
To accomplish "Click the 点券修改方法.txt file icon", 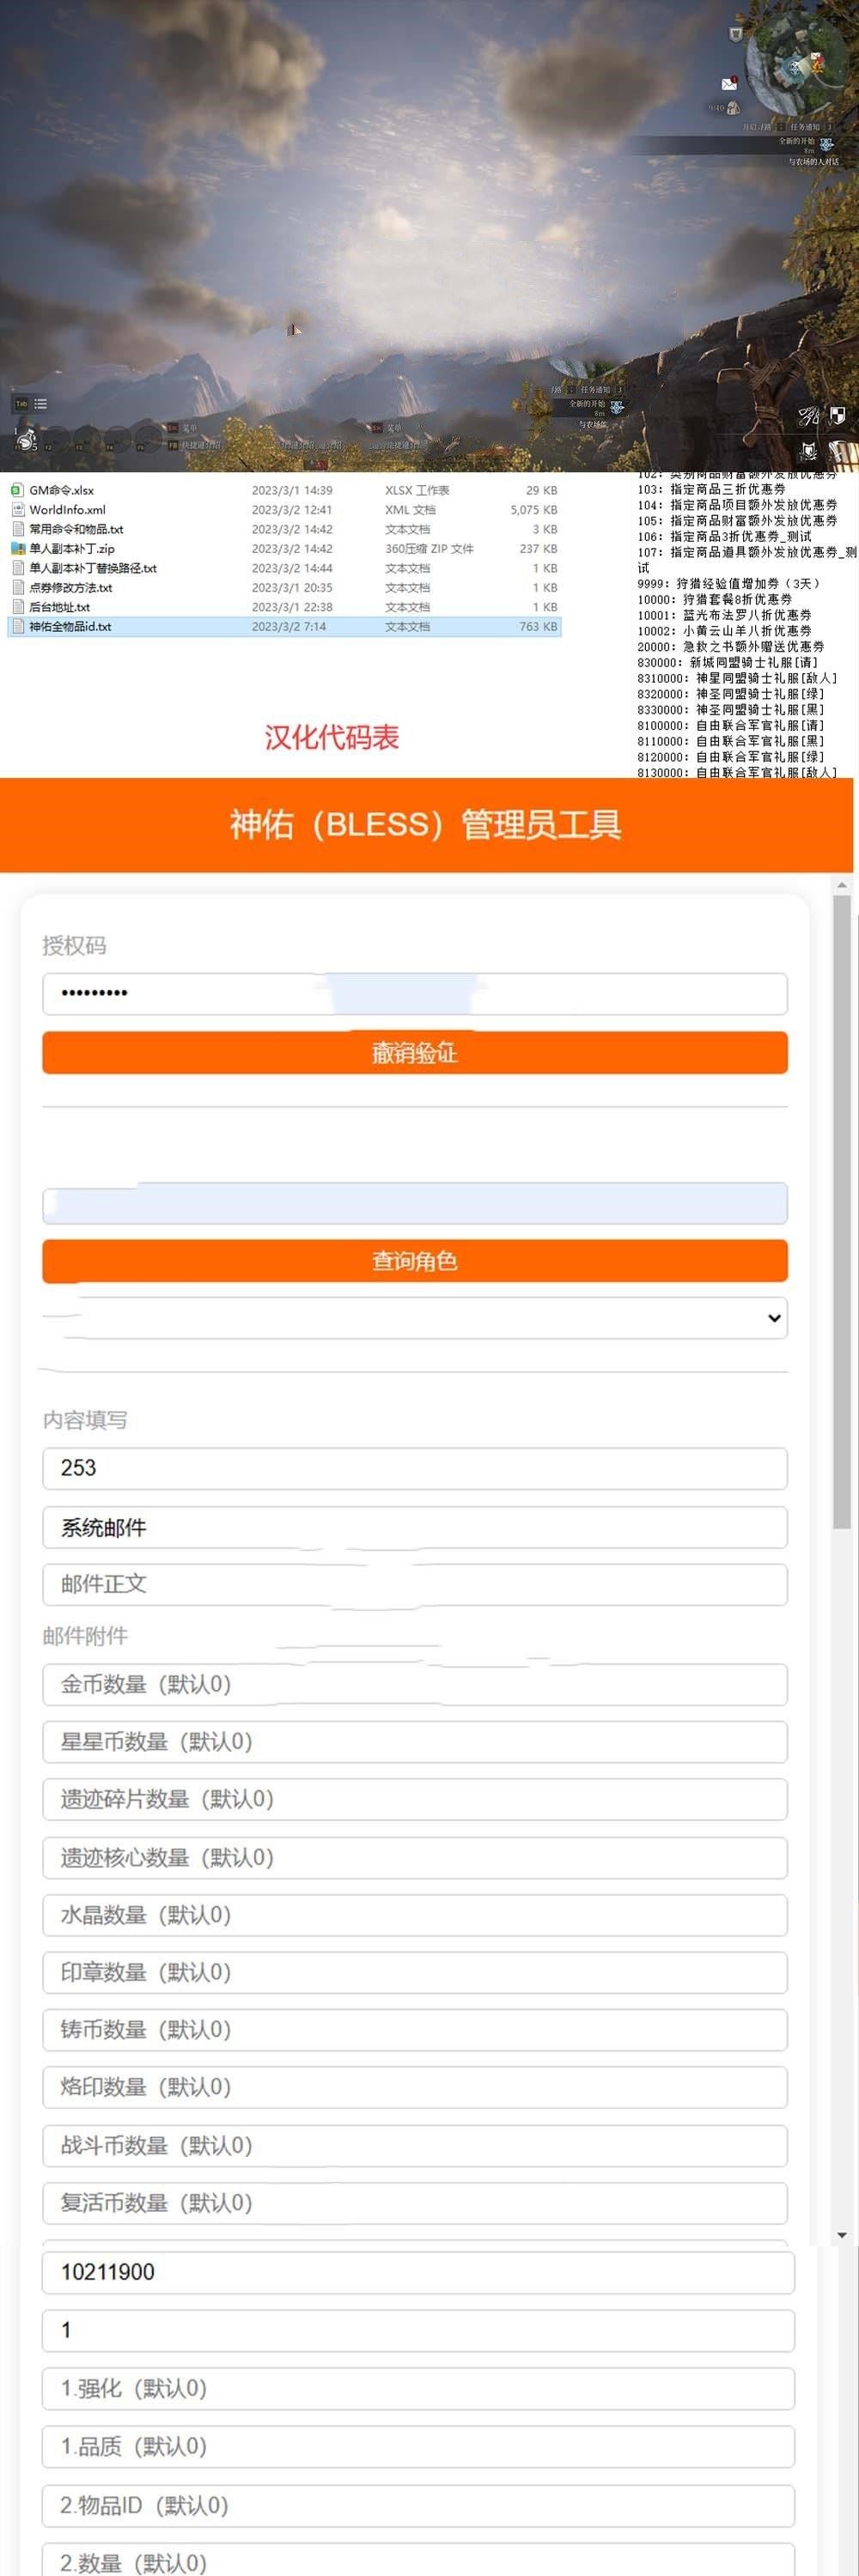I will [17, 588].
